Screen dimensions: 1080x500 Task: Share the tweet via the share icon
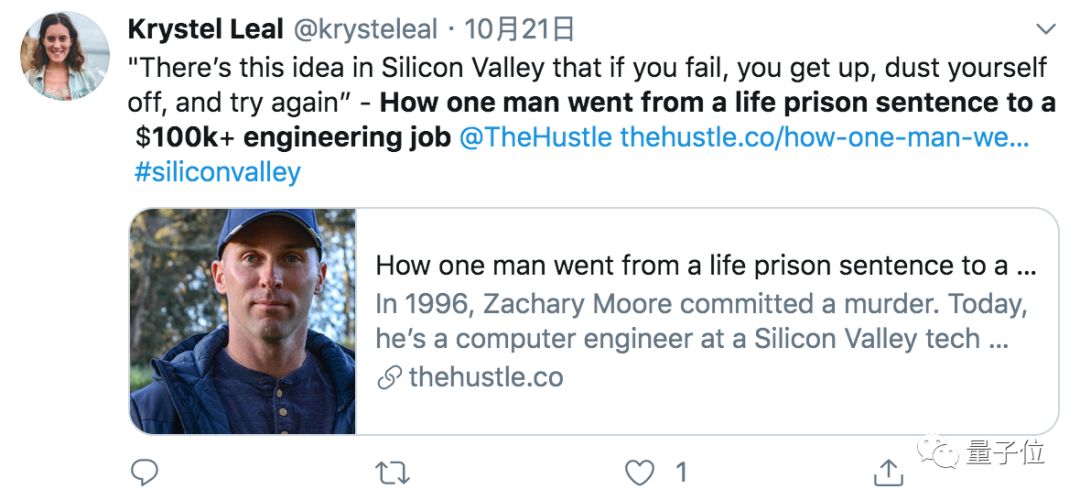click(x=888, y=471)
